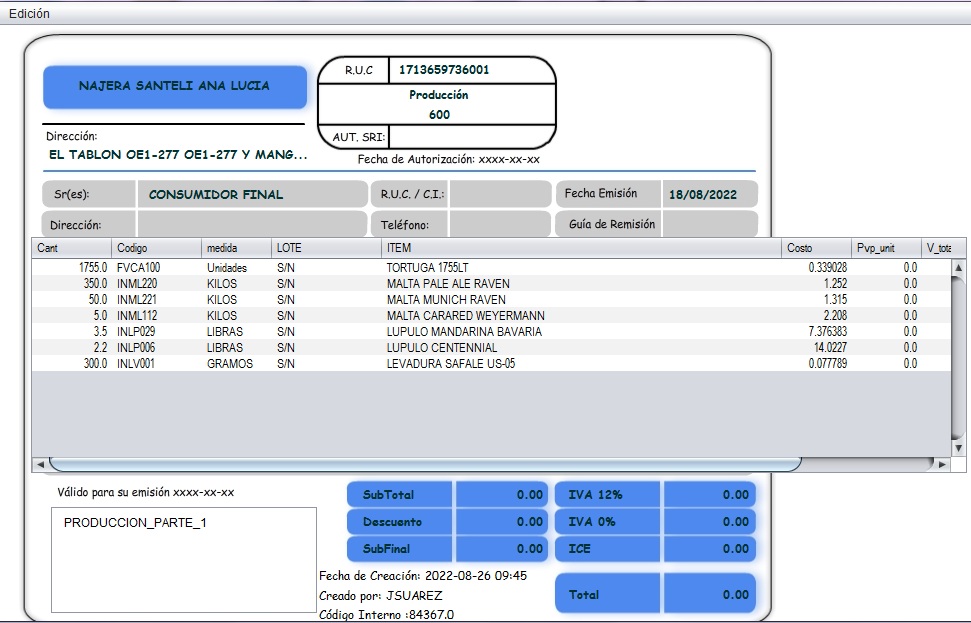971x623 pixels.
Task: Click the ITEM column header
Action: 580,248
